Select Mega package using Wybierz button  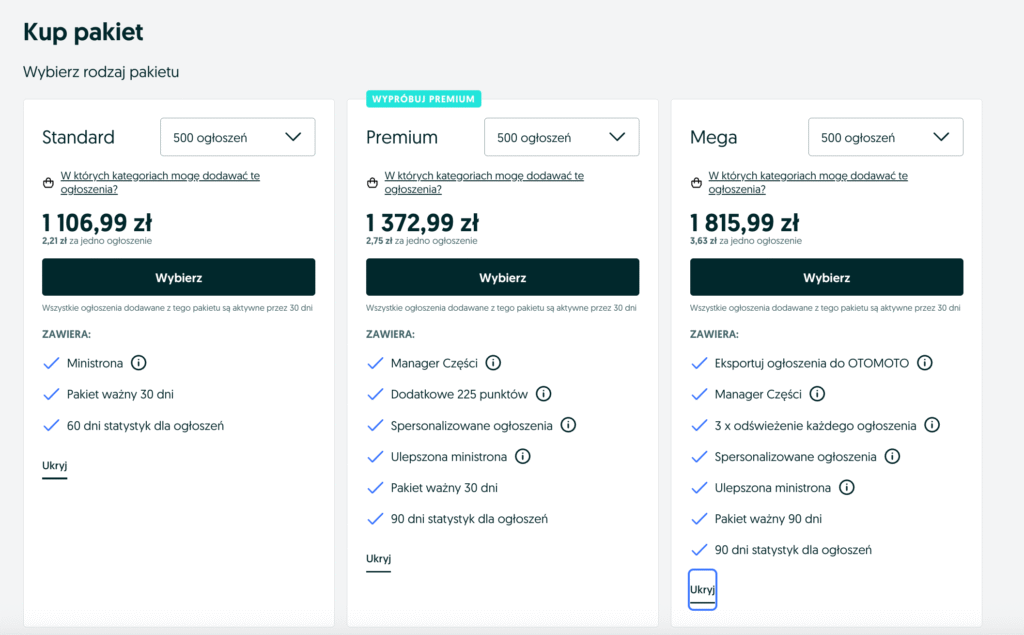click(x=826, y=277)
